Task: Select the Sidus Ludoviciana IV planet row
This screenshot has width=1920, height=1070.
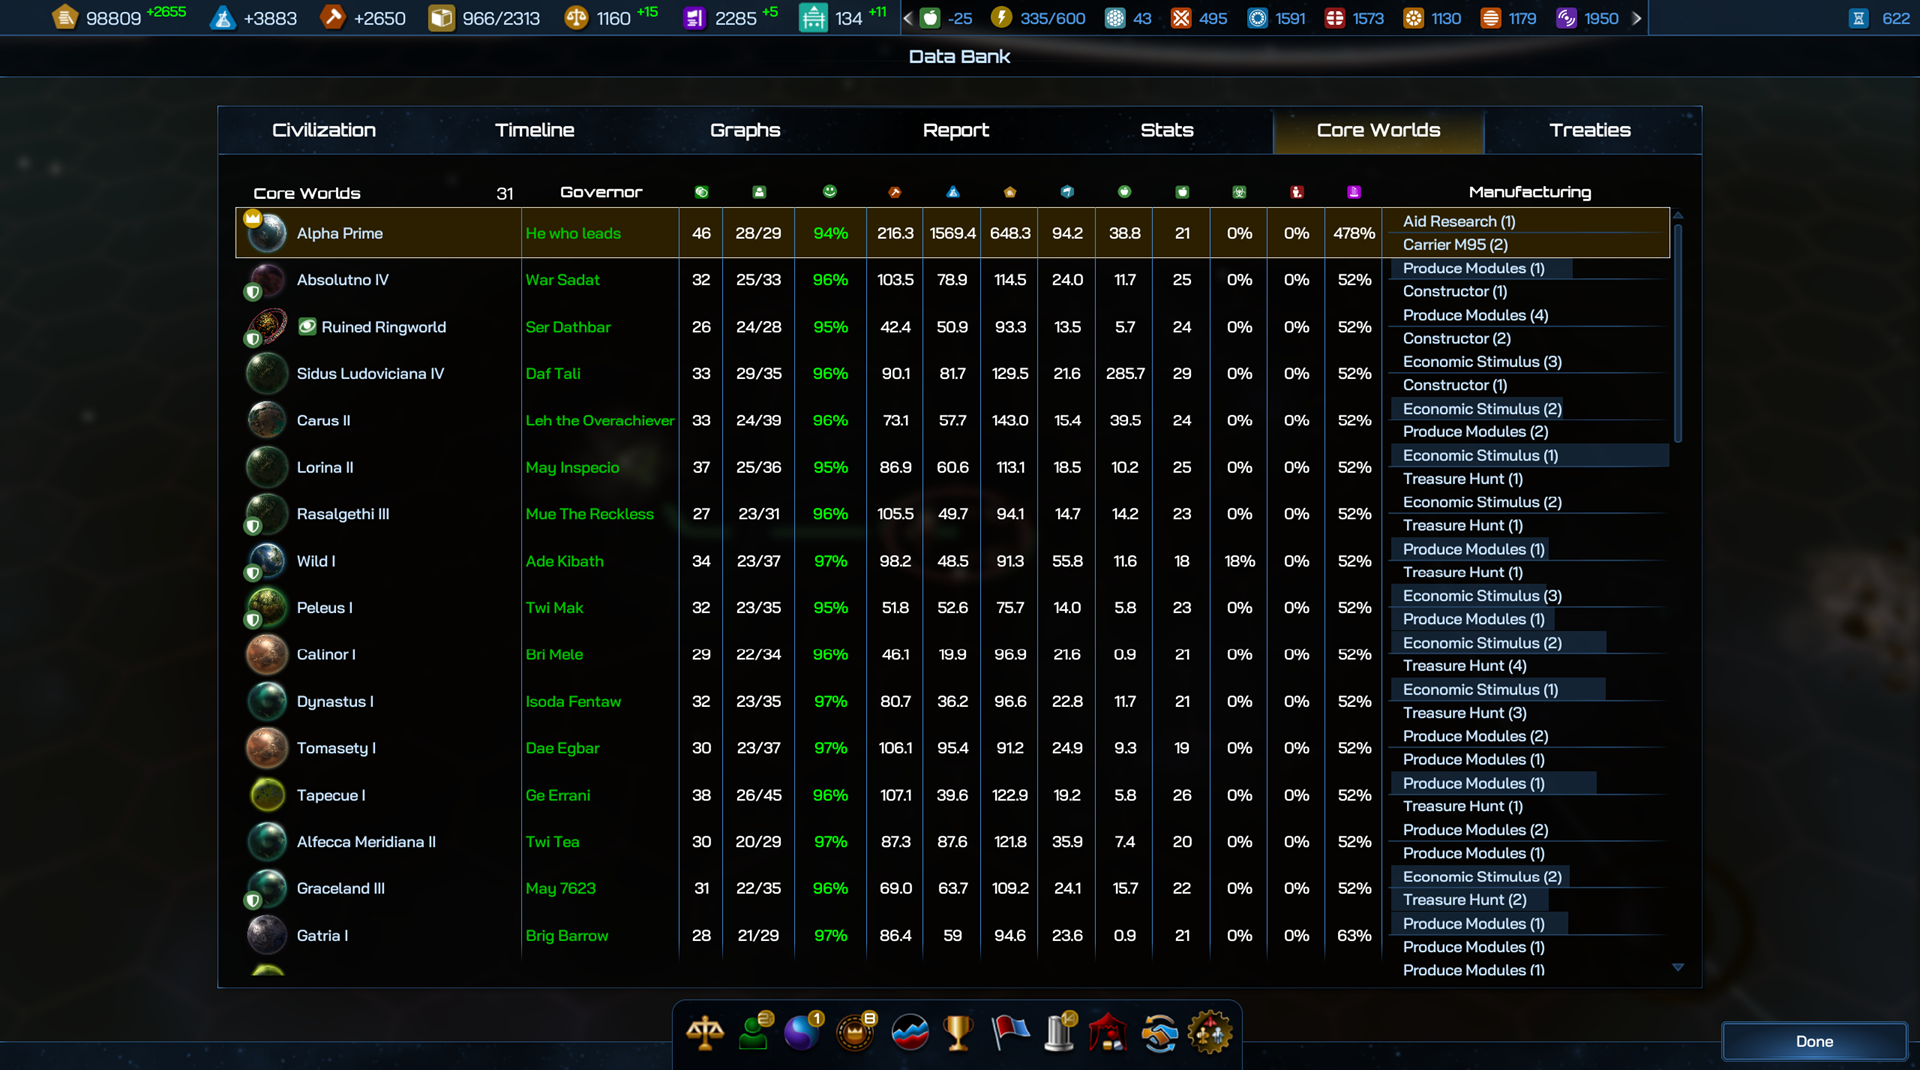Action: pyautogui.click(x=370, y=374)
